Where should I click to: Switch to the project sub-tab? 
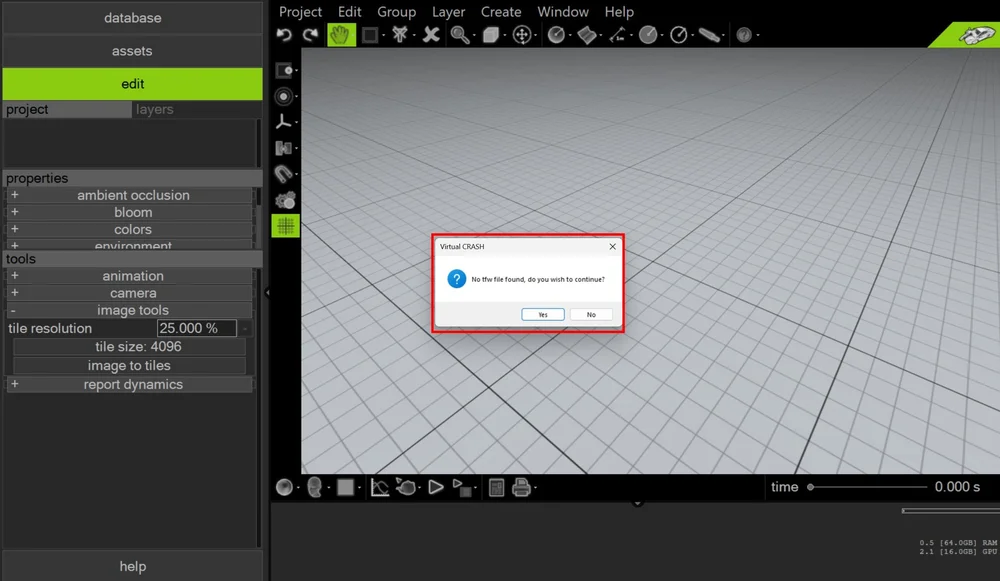(67, 109)
